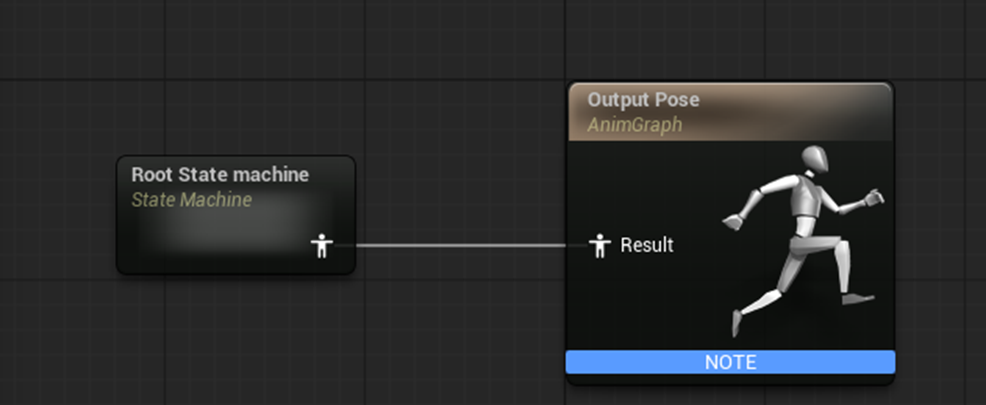Click the "State Machine" subtitle text
Screen dimensions: 986x405
click(192, 200)
